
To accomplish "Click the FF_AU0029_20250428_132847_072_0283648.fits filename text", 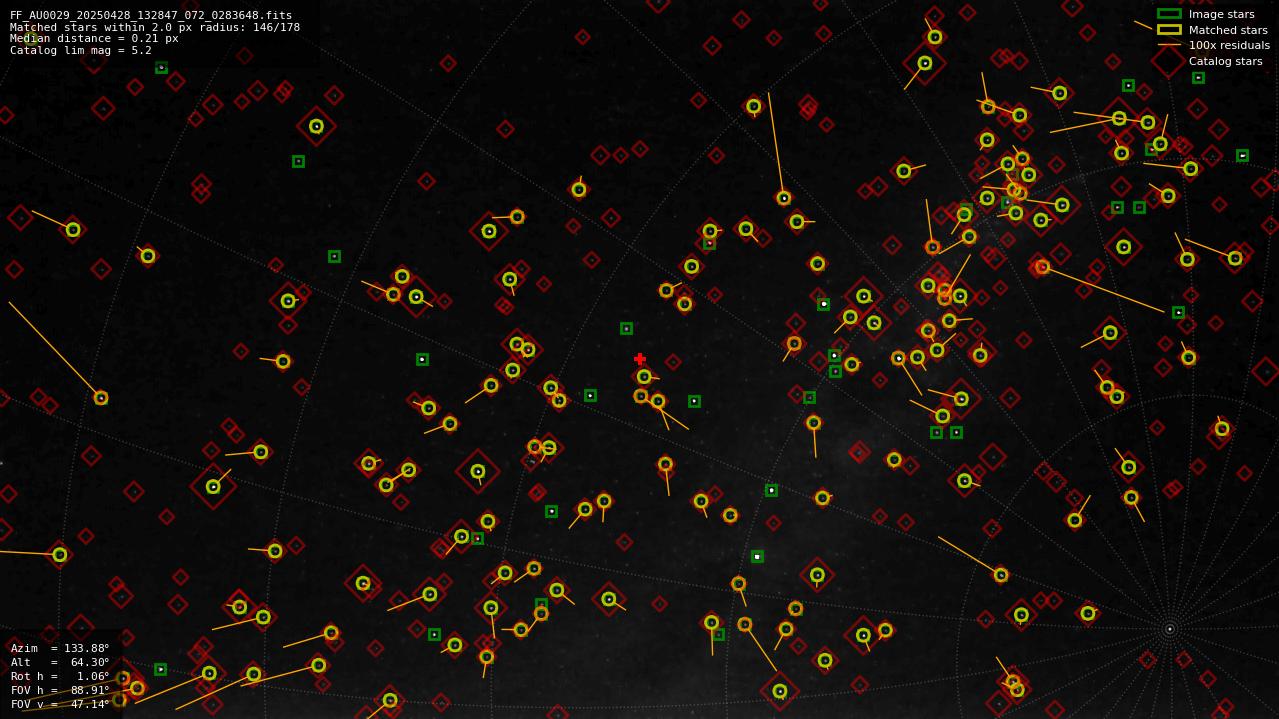I will click(151, 15).
